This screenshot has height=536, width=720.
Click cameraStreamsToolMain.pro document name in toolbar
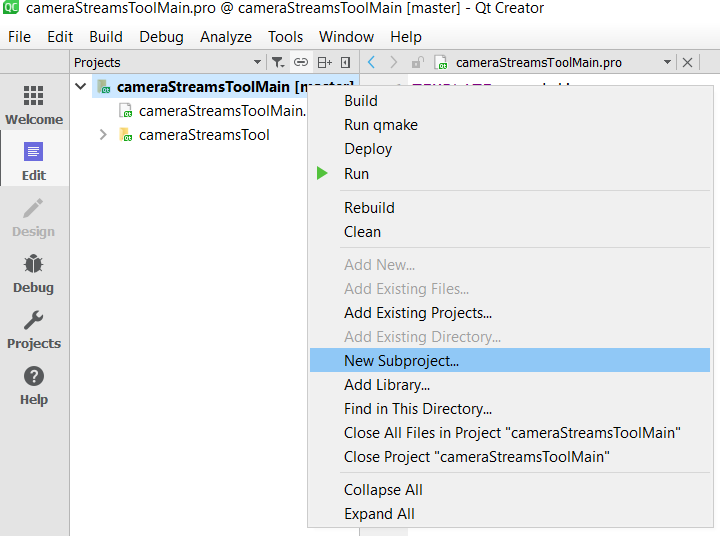(x=539, y=62)
